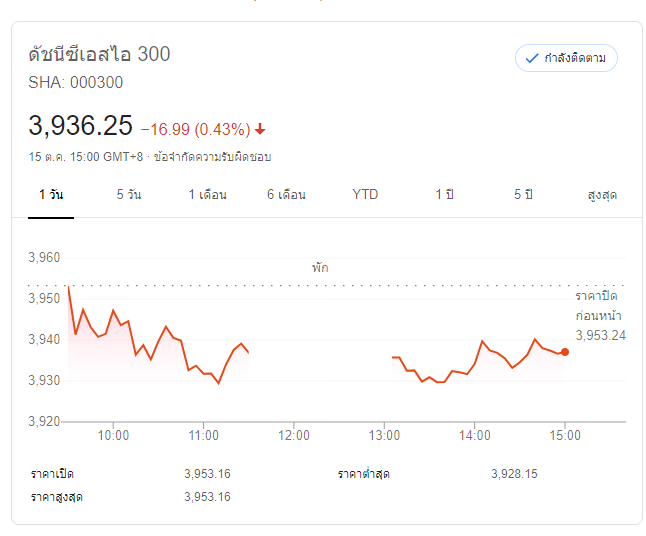Click the red end-point dot on chart
Screen dimensions: 646x536
pos(565,352)
